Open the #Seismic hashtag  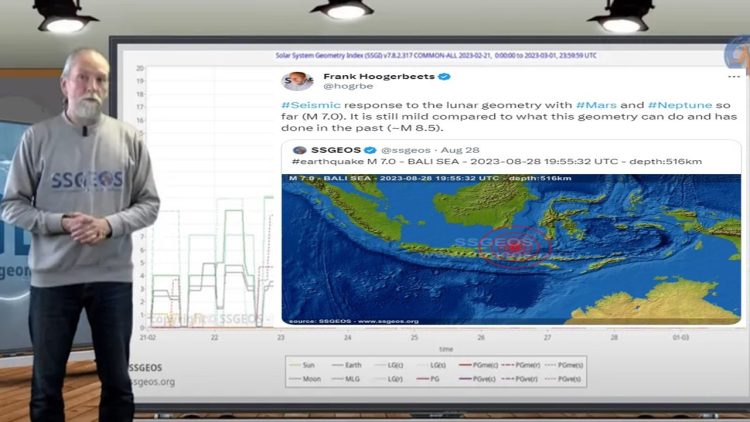pos(311,105)
